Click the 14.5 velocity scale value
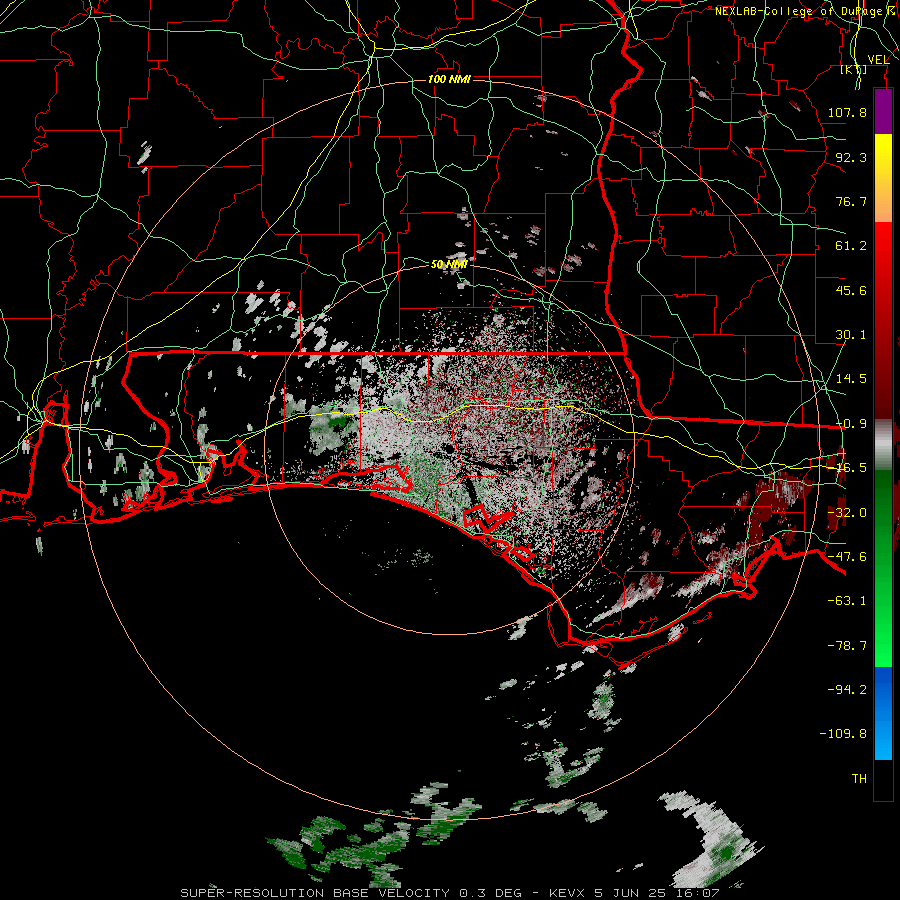The height and width of the screenshot is (900, 900). point(851,379)
